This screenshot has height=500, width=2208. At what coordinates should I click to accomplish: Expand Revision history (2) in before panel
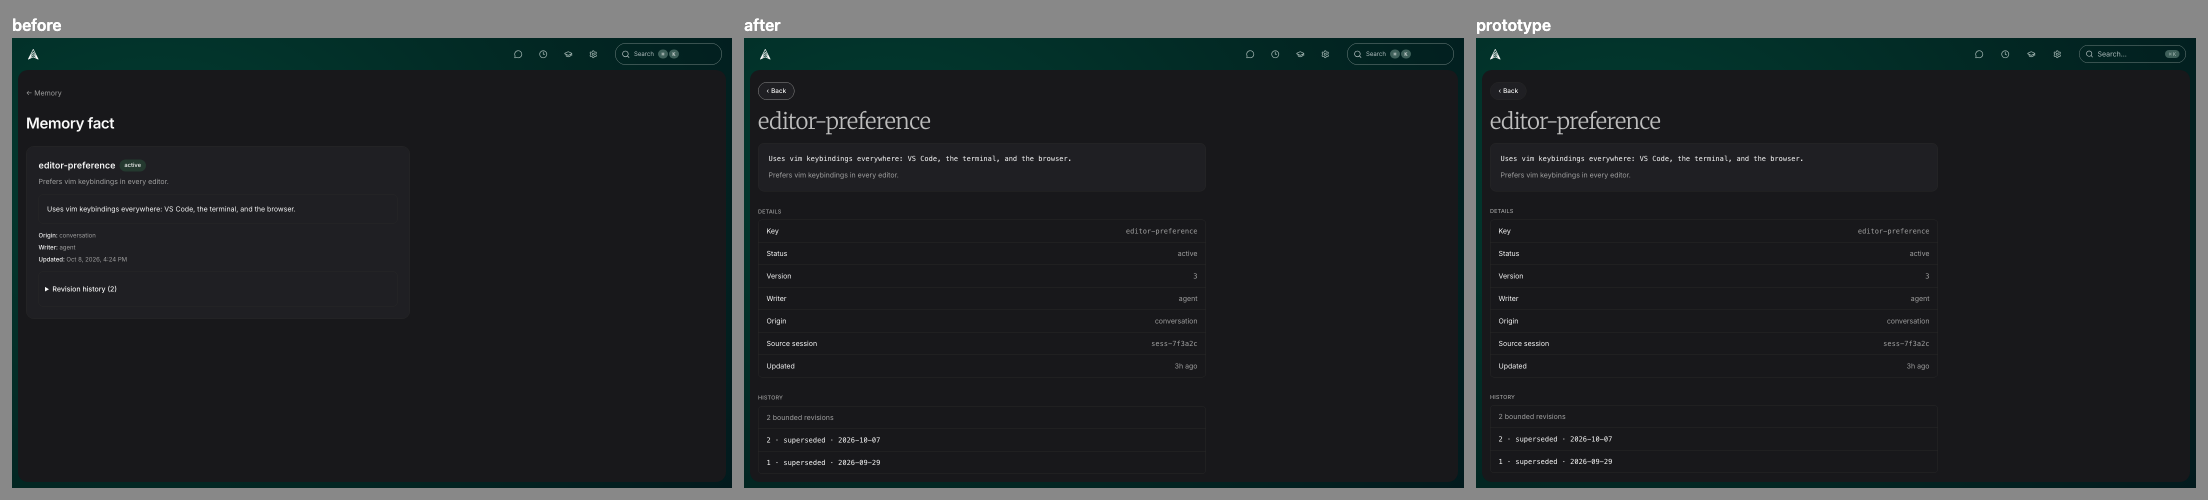(81, 289)
